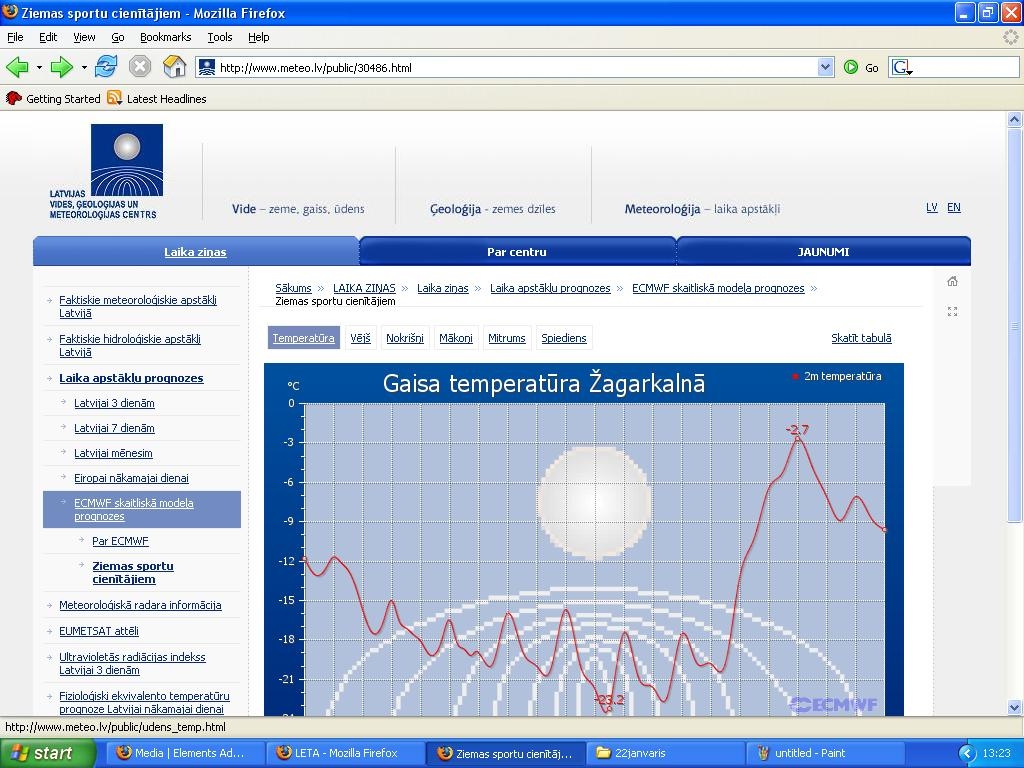Click the Latvijas Vides centre logo
Image resolution: width=1024 pixels, height=768 pixels.
(x=126, y=160)
